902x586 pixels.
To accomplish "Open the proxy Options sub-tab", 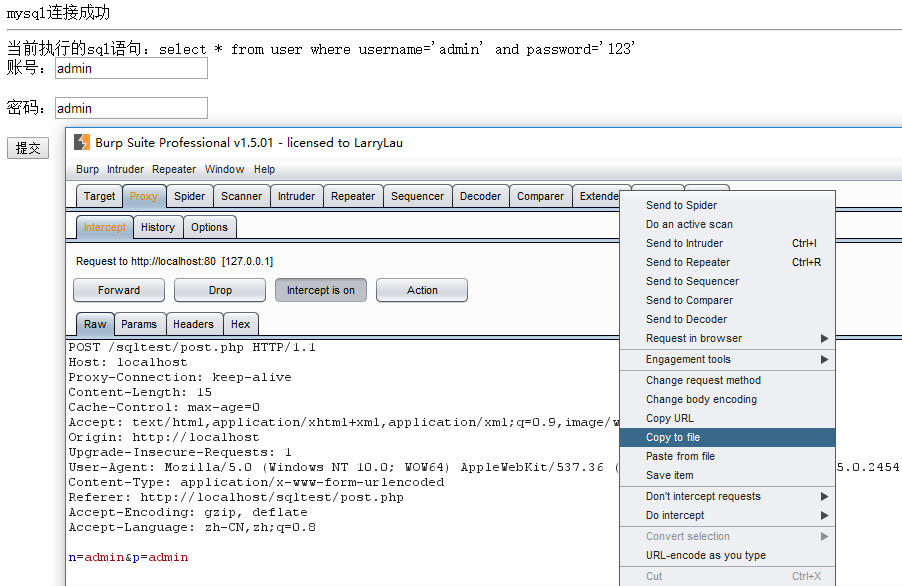I will [x=209, y=227].
